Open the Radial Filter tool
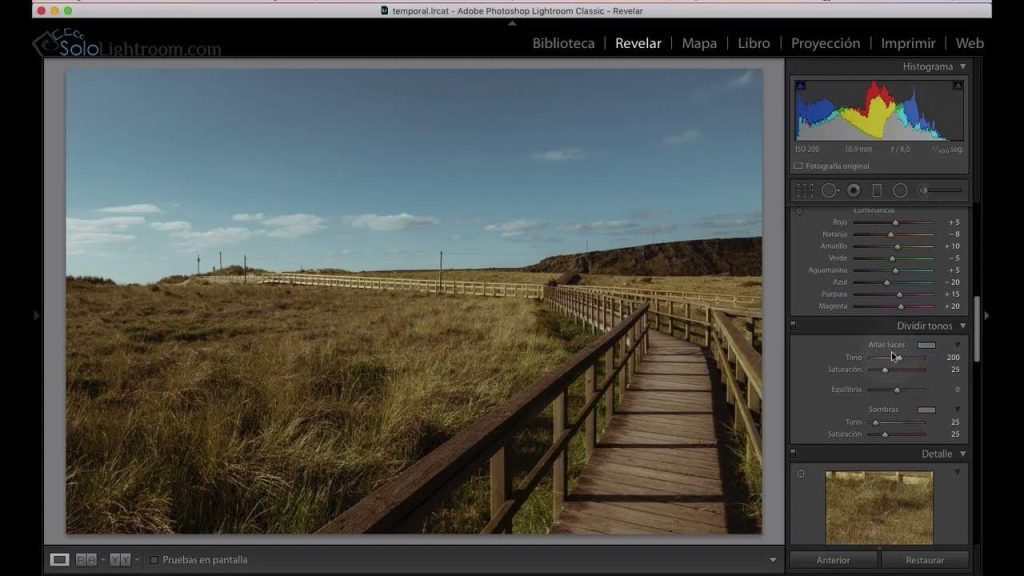 [x=900, y=190]
